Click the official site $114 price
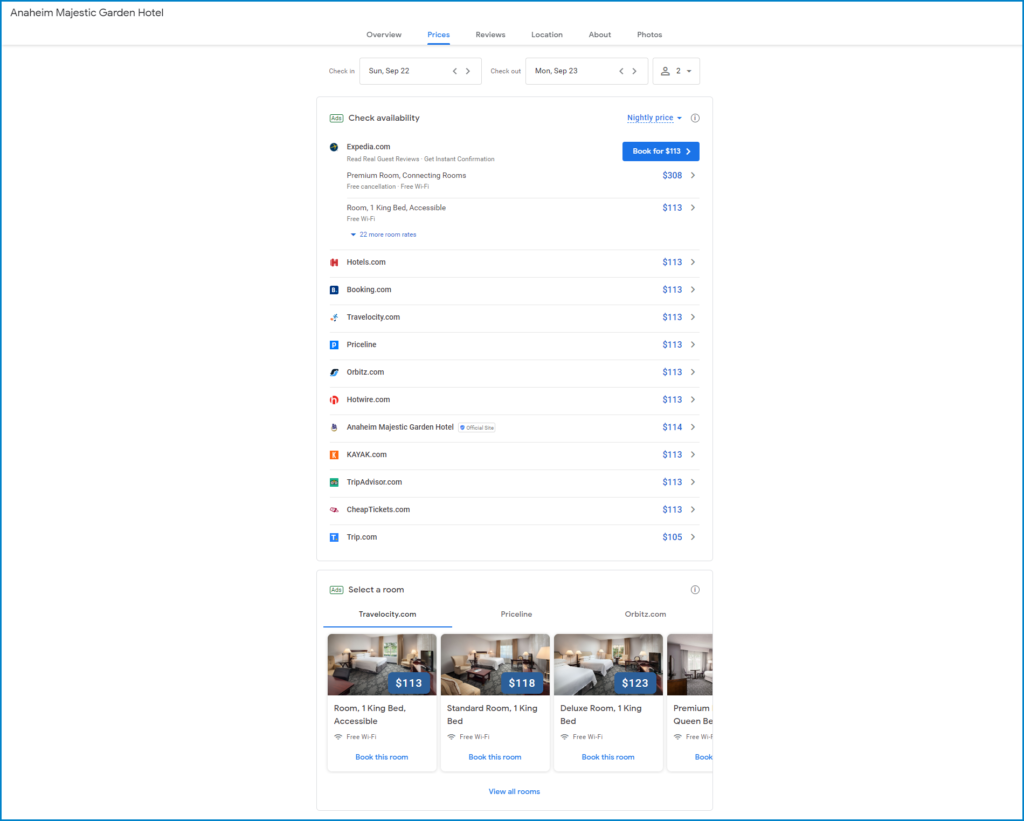The height and width of the screenshot is (821, 1024). pyautogui.click(x=672, y=427)
